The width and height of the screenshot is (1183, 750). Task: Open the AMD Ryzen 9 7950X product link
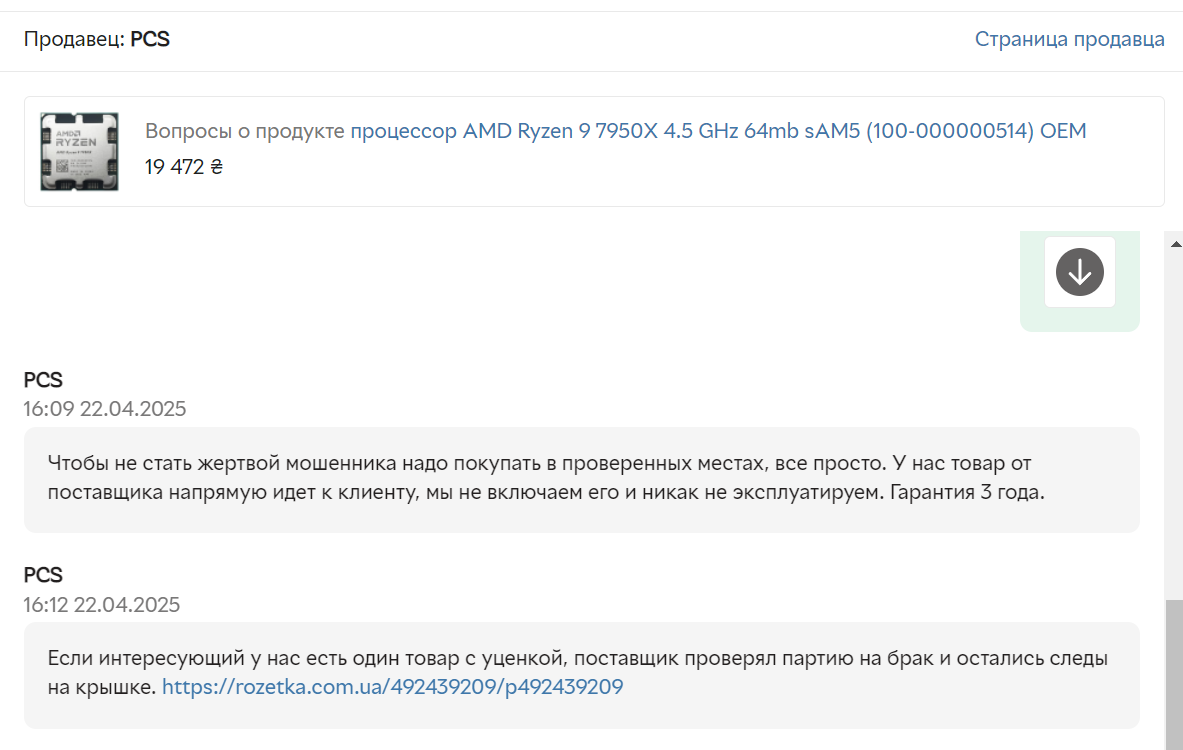(718, 131)
